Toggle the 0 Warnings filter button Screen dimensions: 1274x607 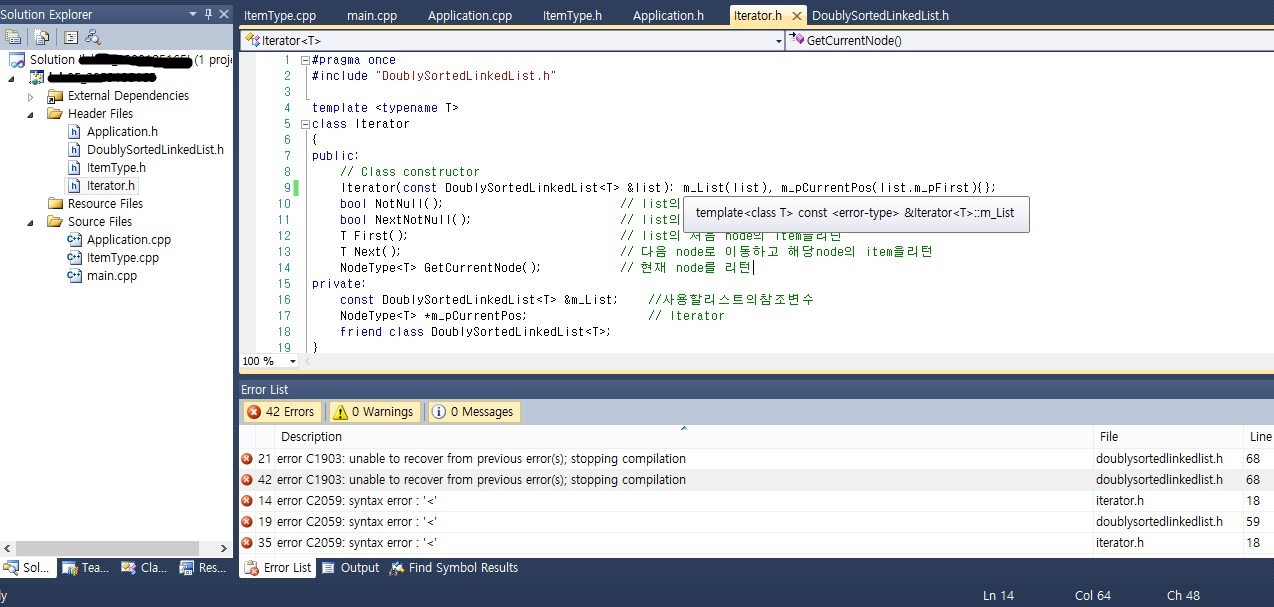point(373,412)
